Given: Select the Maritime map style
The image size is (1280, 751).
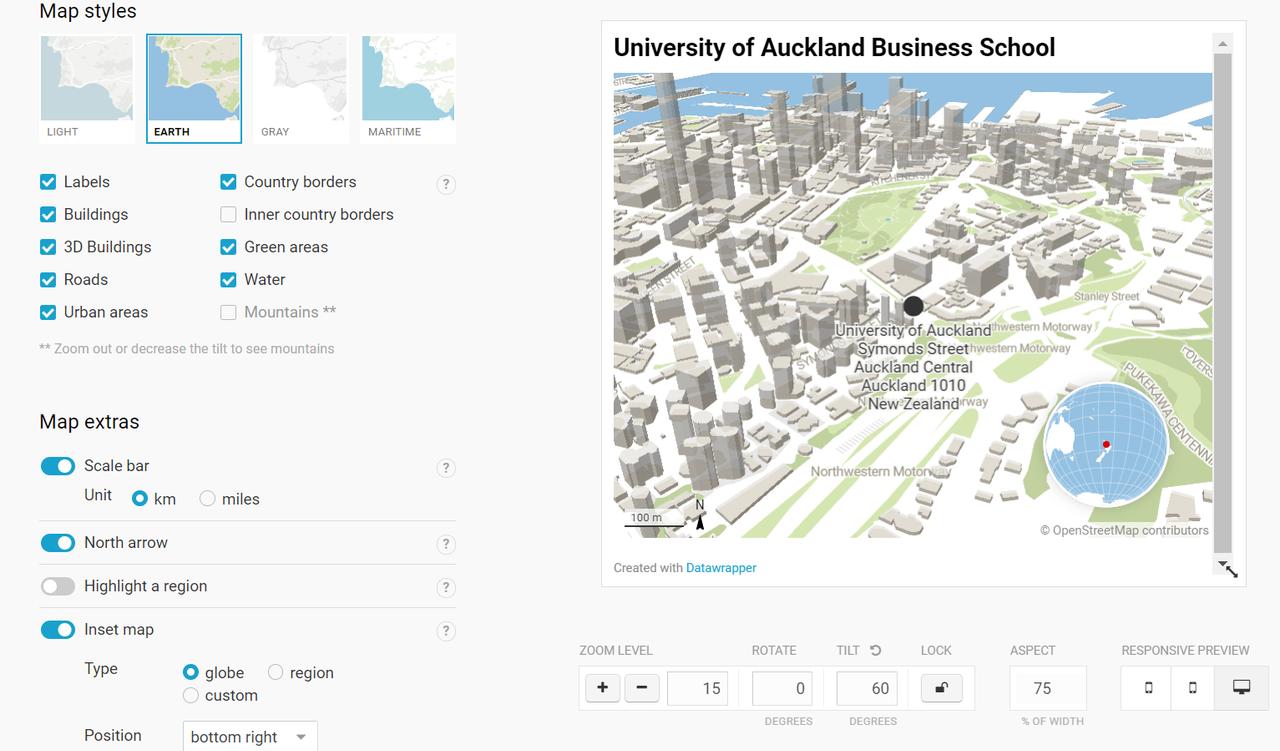Looking at the screenshot, I should click(x=408, y=88).
